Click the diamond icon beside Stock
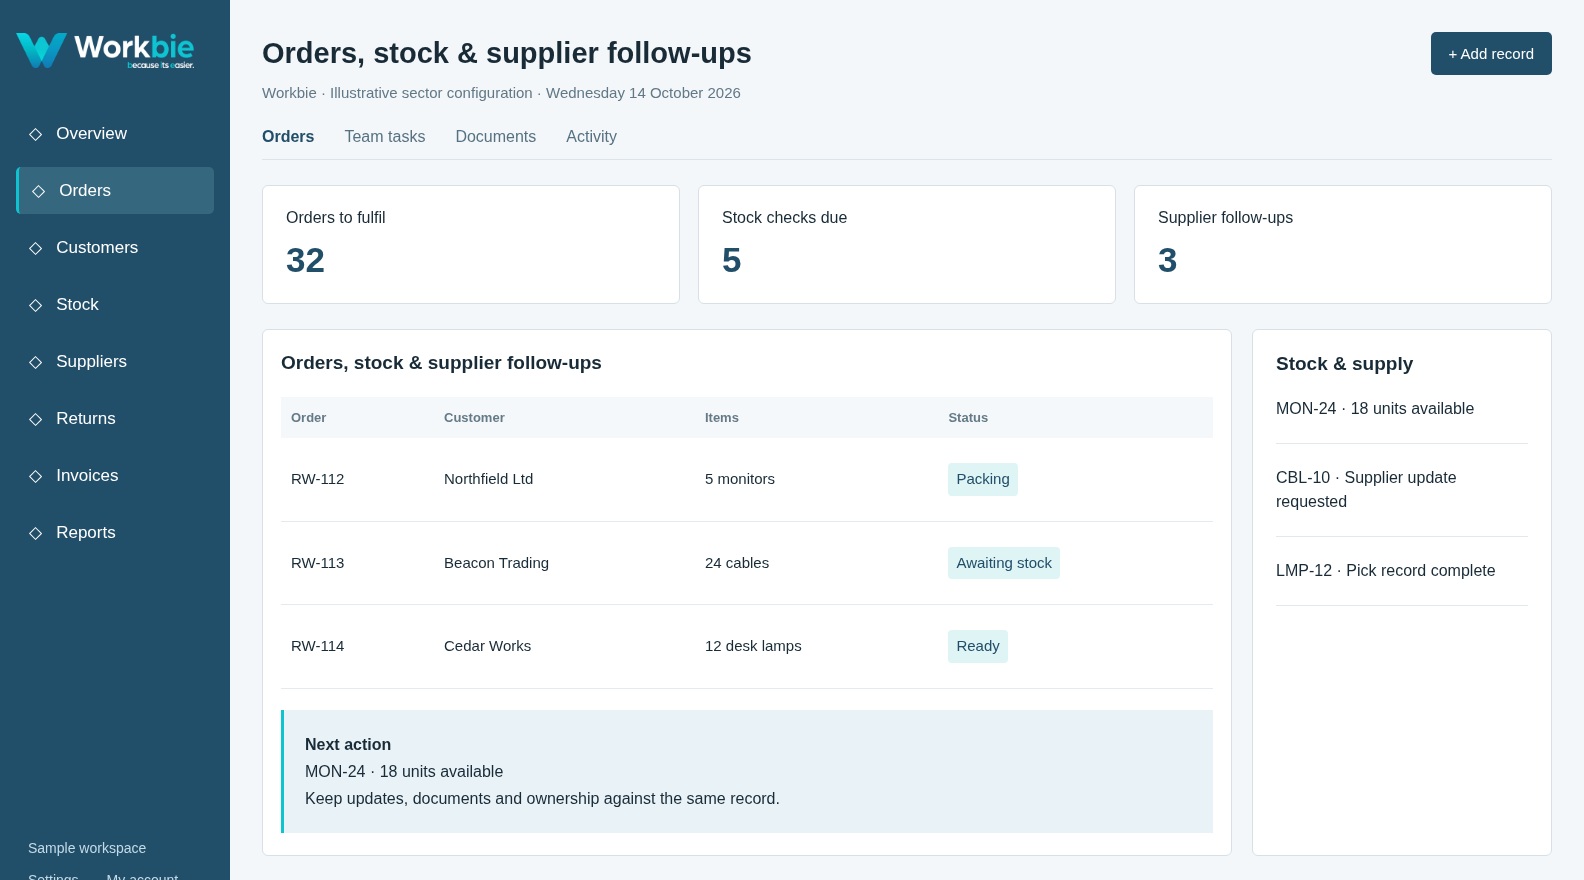1584x880 pixels. pyautogui.click(x=36, y=305)
